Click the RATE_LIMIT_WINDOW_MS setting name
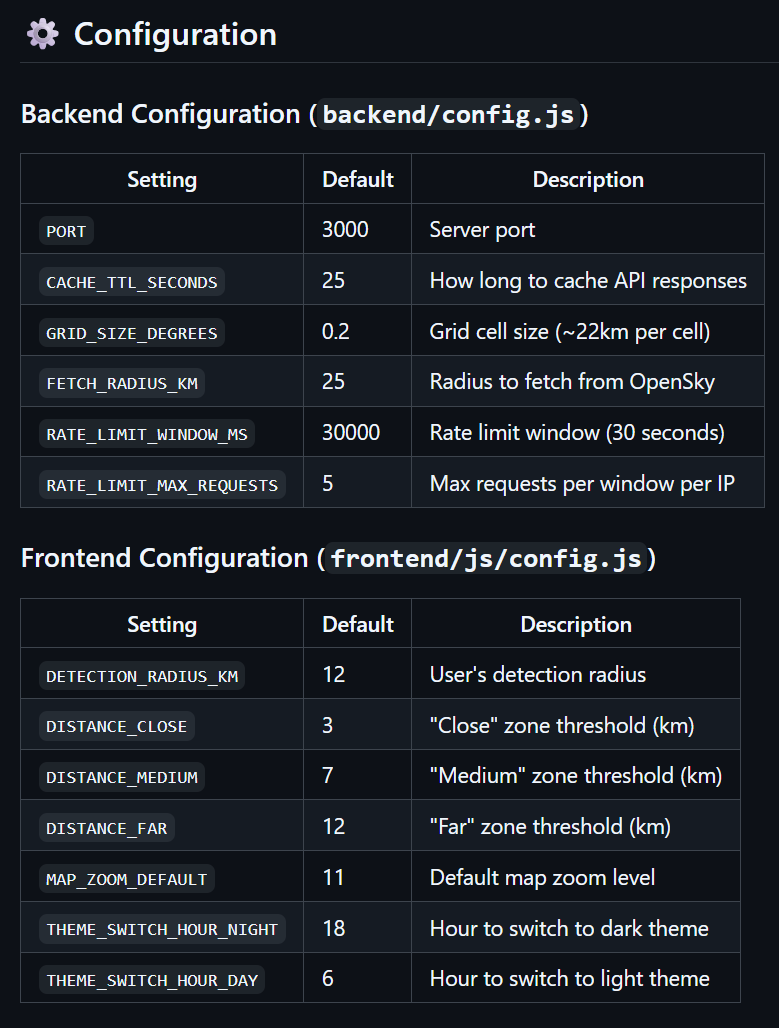This screenshot has height=1028, width=779. (x=147, y=434)
